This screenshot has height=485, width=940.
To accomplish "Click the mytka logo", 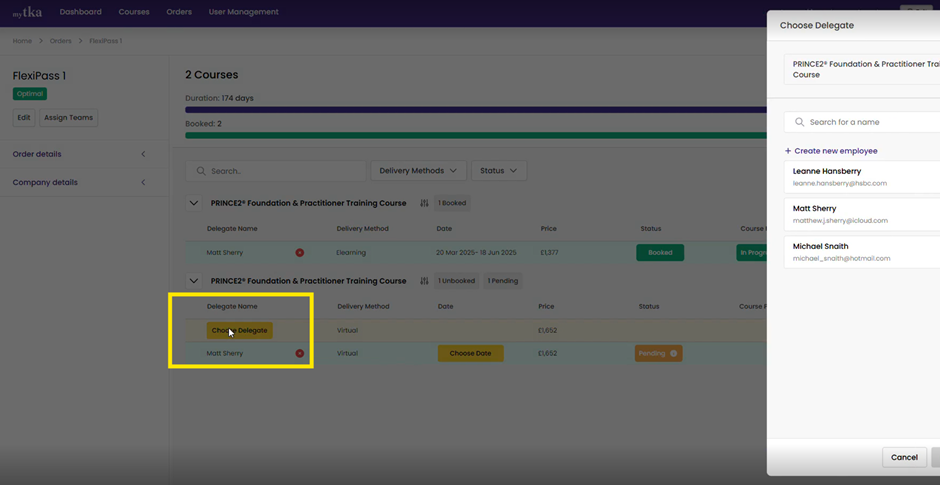I will pos(27,12).
